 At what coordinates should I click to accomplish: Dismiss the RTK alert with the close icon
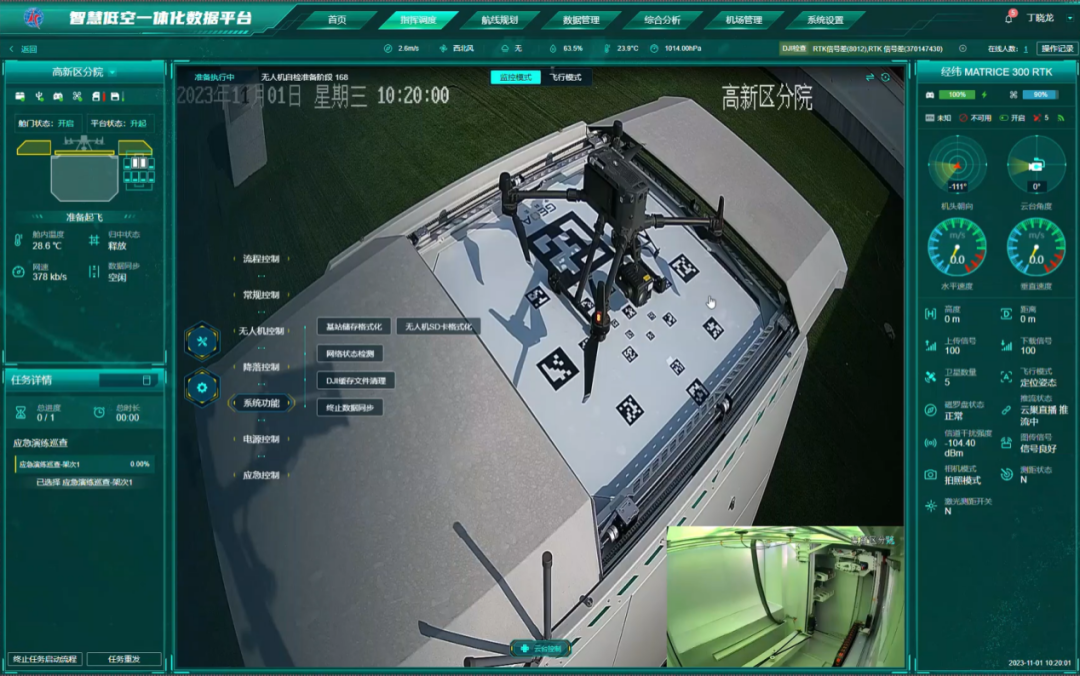[962, 49]
